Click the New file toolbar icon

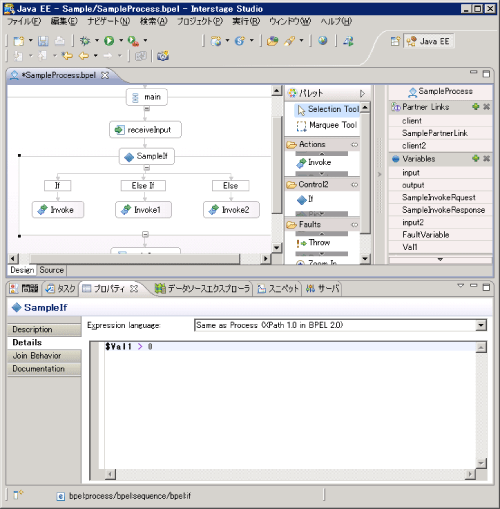[19, 41]
